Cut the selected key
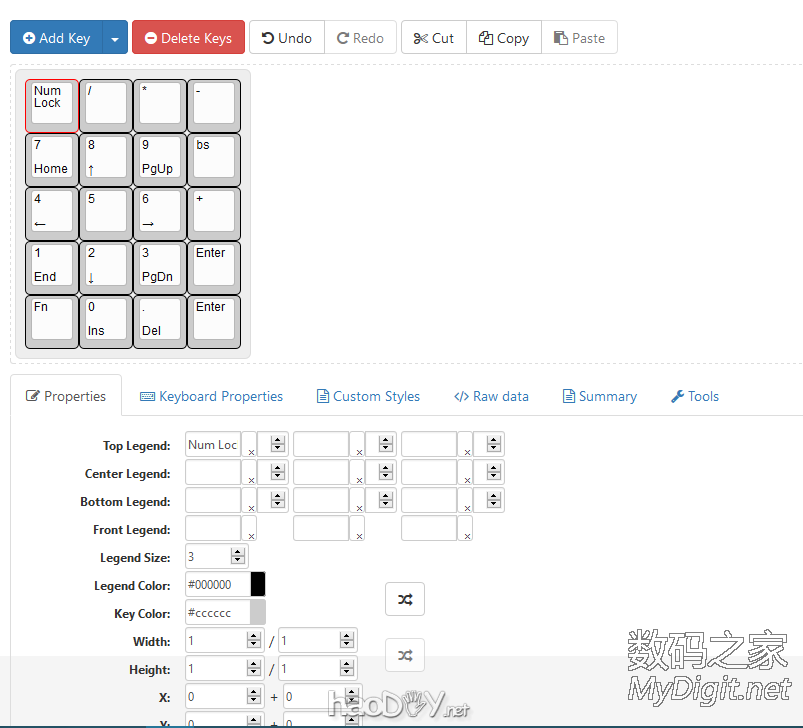 tap(433, 38)
